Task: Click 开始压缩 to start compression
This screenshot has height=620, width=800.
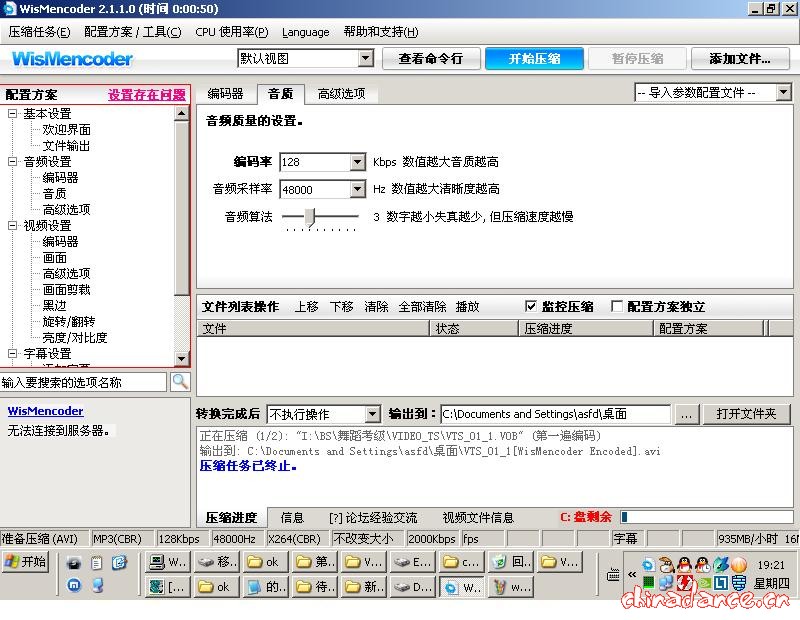Action: point(534,59)
